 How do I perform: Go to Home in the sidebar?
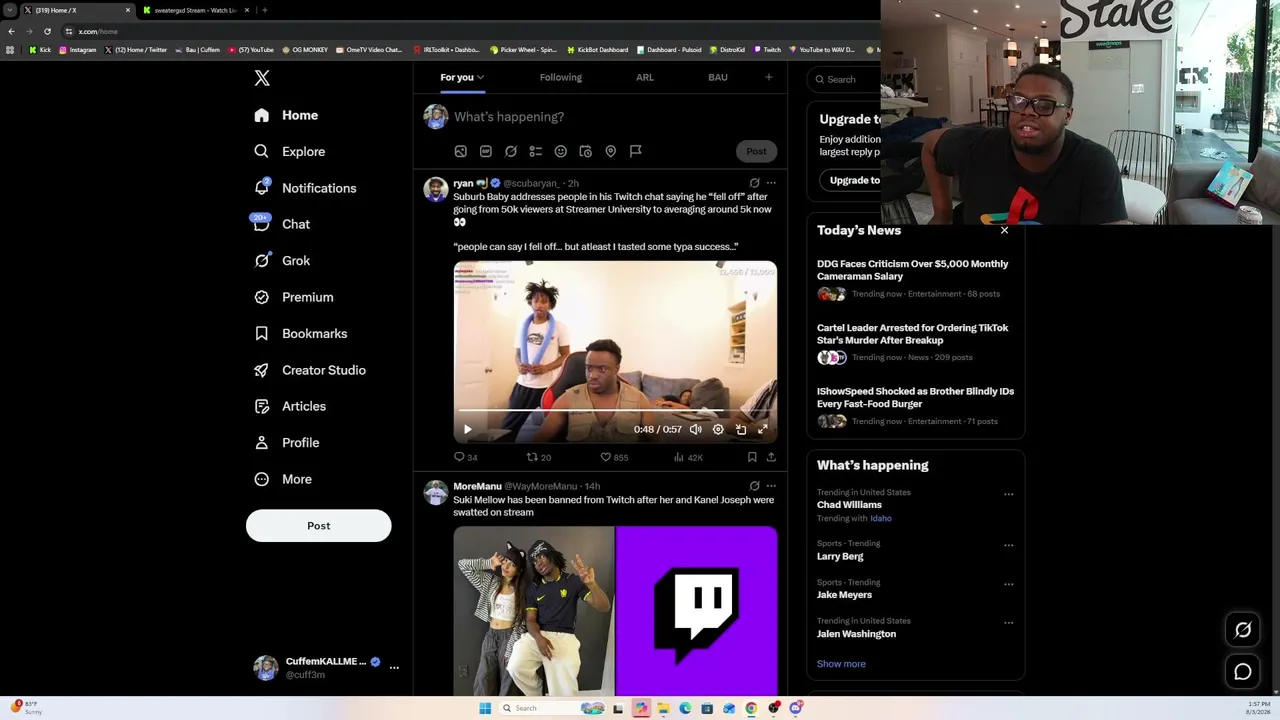(286, 115)
